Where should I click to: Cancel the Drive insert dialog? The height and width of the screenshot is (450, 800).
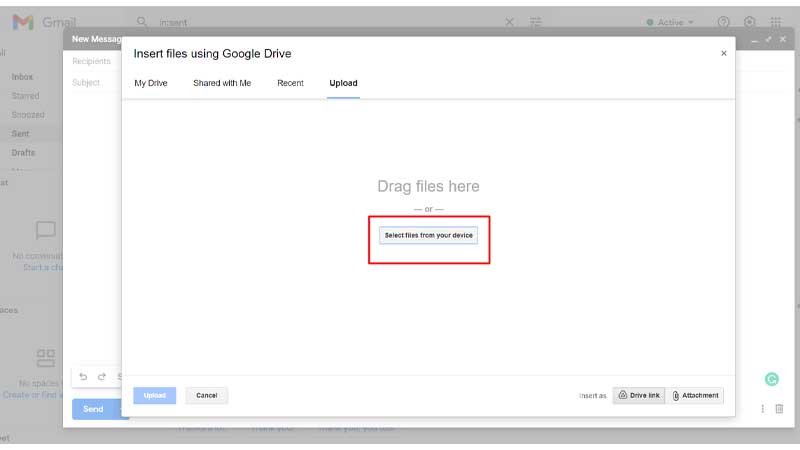tap(207, 395)
